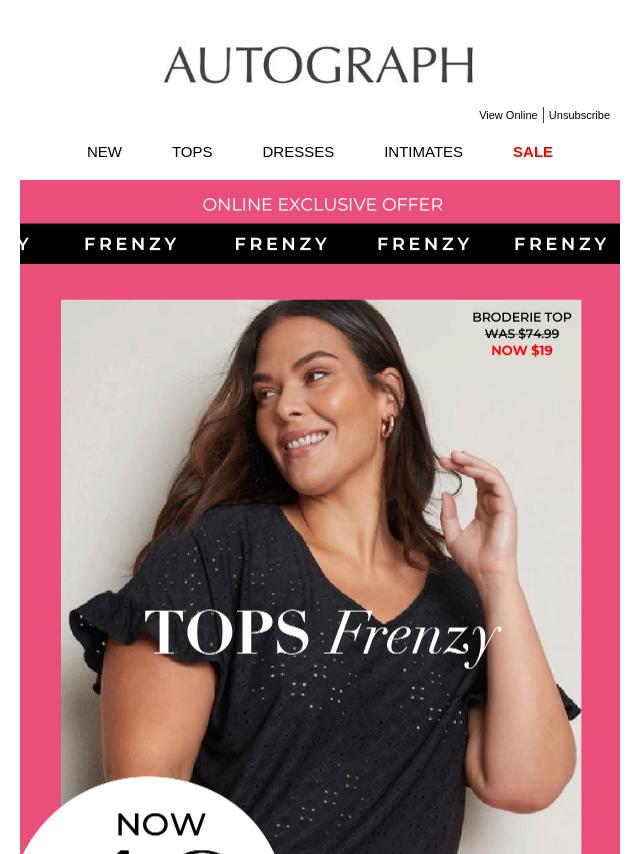The height and width of the screenshot is (854, 640).
Task: Click the Unsubscribe link
Action: 579,115
